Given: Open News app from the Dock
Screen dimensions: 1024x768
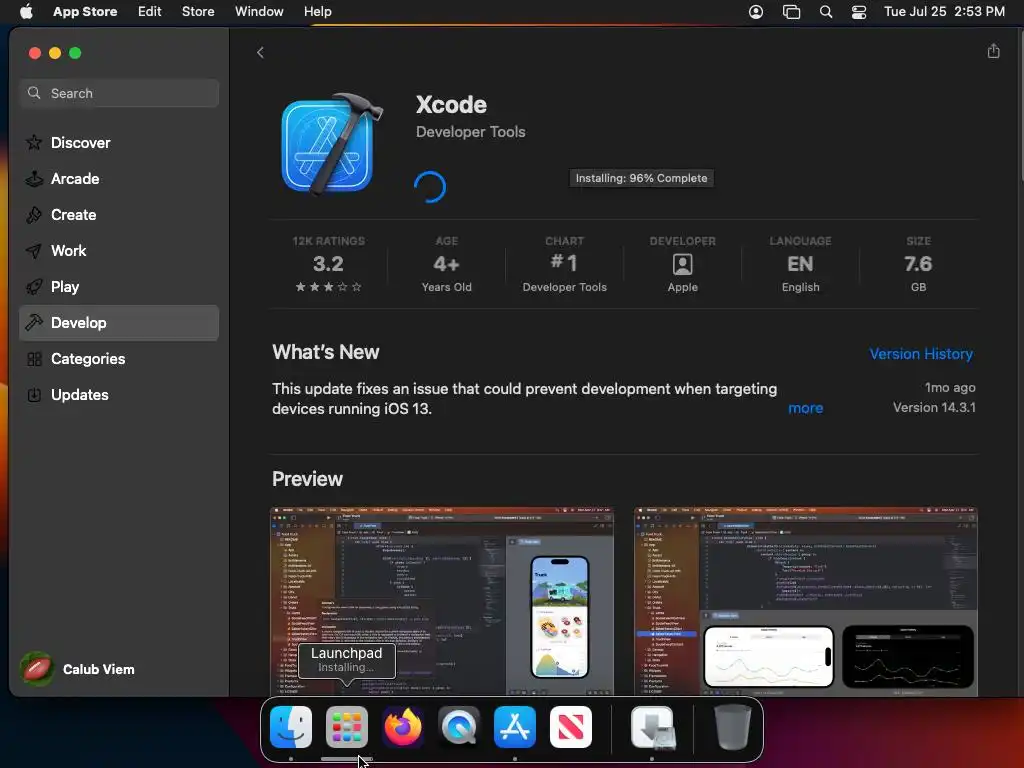Looking at the screenshot, I should (571, 727).
